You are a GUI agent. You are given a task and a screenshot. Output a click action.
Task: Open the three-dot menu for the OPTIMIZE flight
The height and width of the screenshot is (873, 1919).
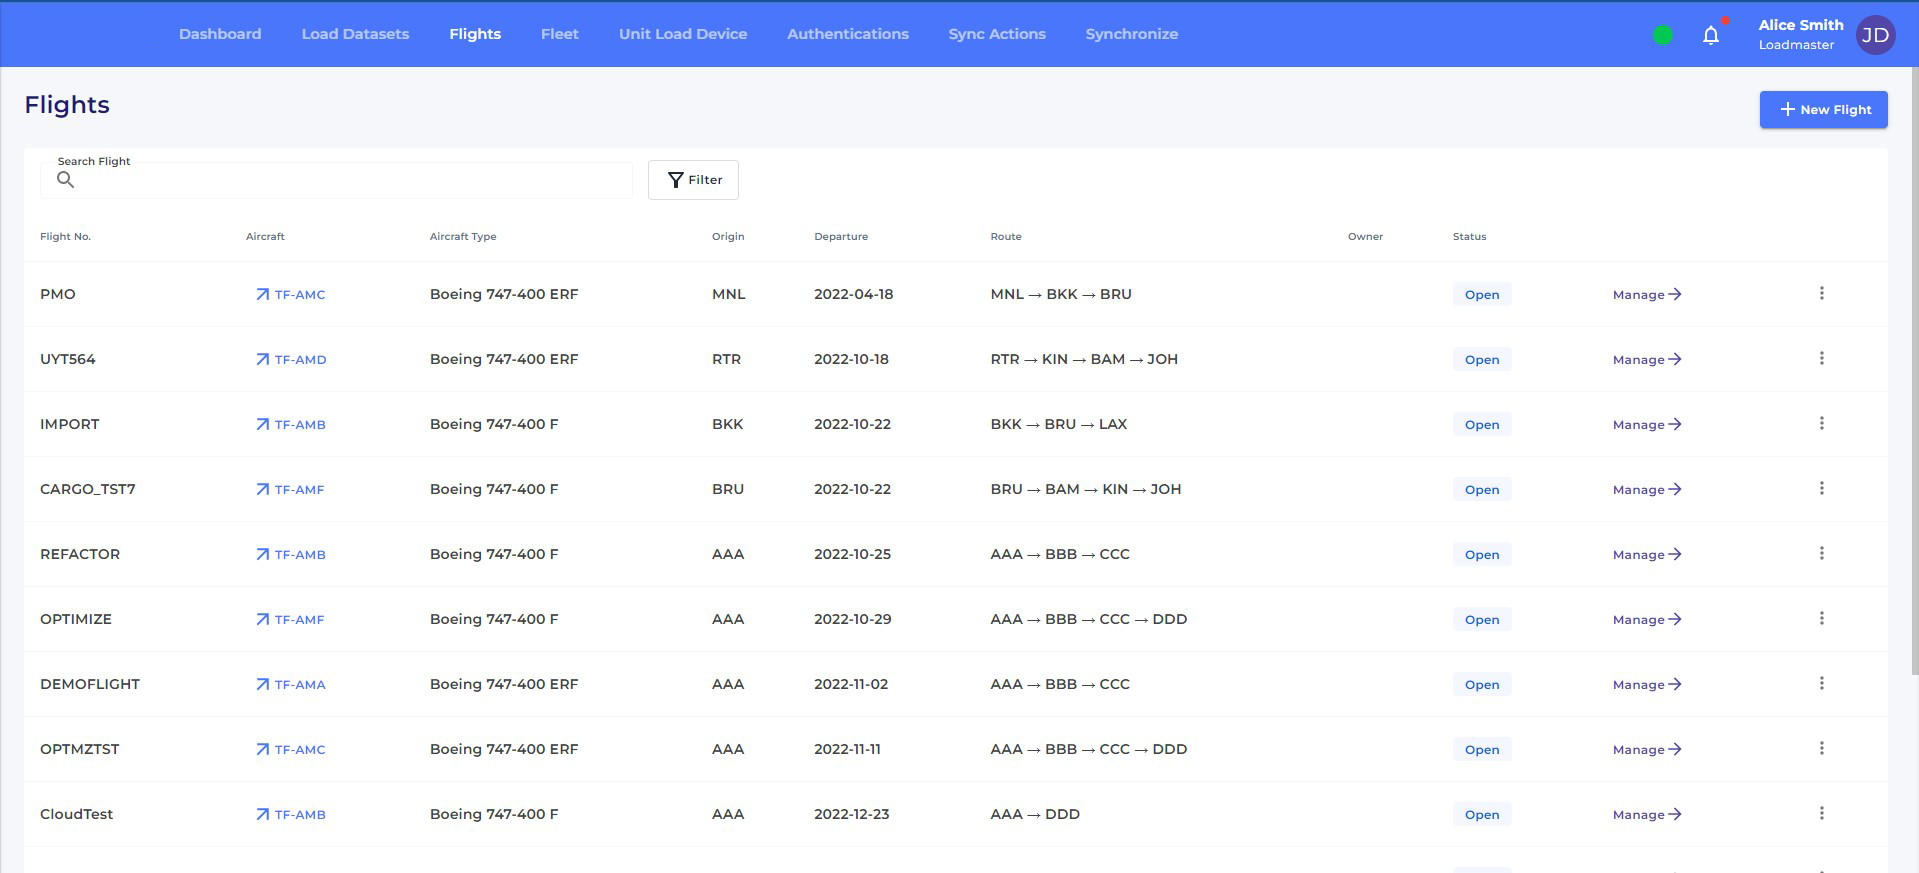[x=1821, y=618]
